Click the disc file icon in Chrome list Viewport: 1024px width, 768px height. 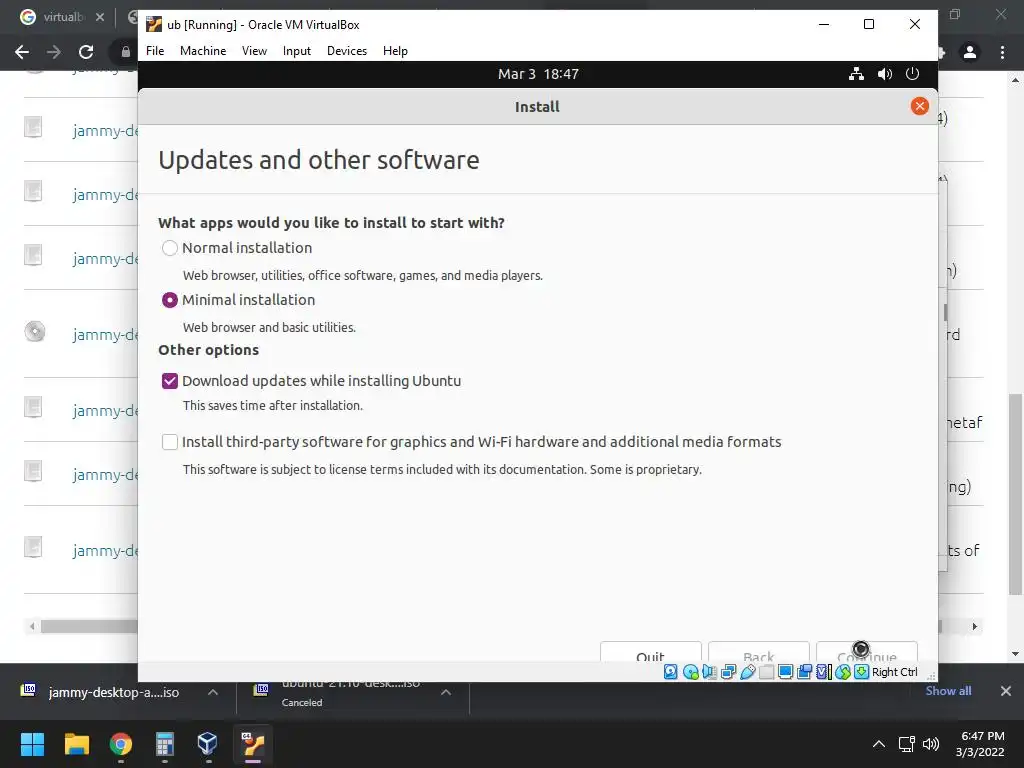pyautogui.click(x=35, y=332)
